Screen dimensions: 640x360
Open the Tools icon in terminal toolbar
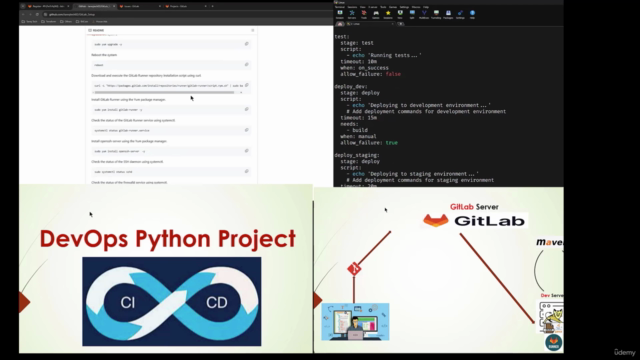pyautogui.click(x=364, y=14)
